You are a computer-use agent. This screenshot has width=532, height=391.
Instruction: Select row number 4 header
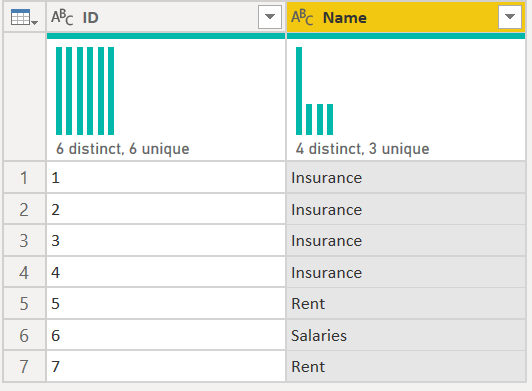24,273
